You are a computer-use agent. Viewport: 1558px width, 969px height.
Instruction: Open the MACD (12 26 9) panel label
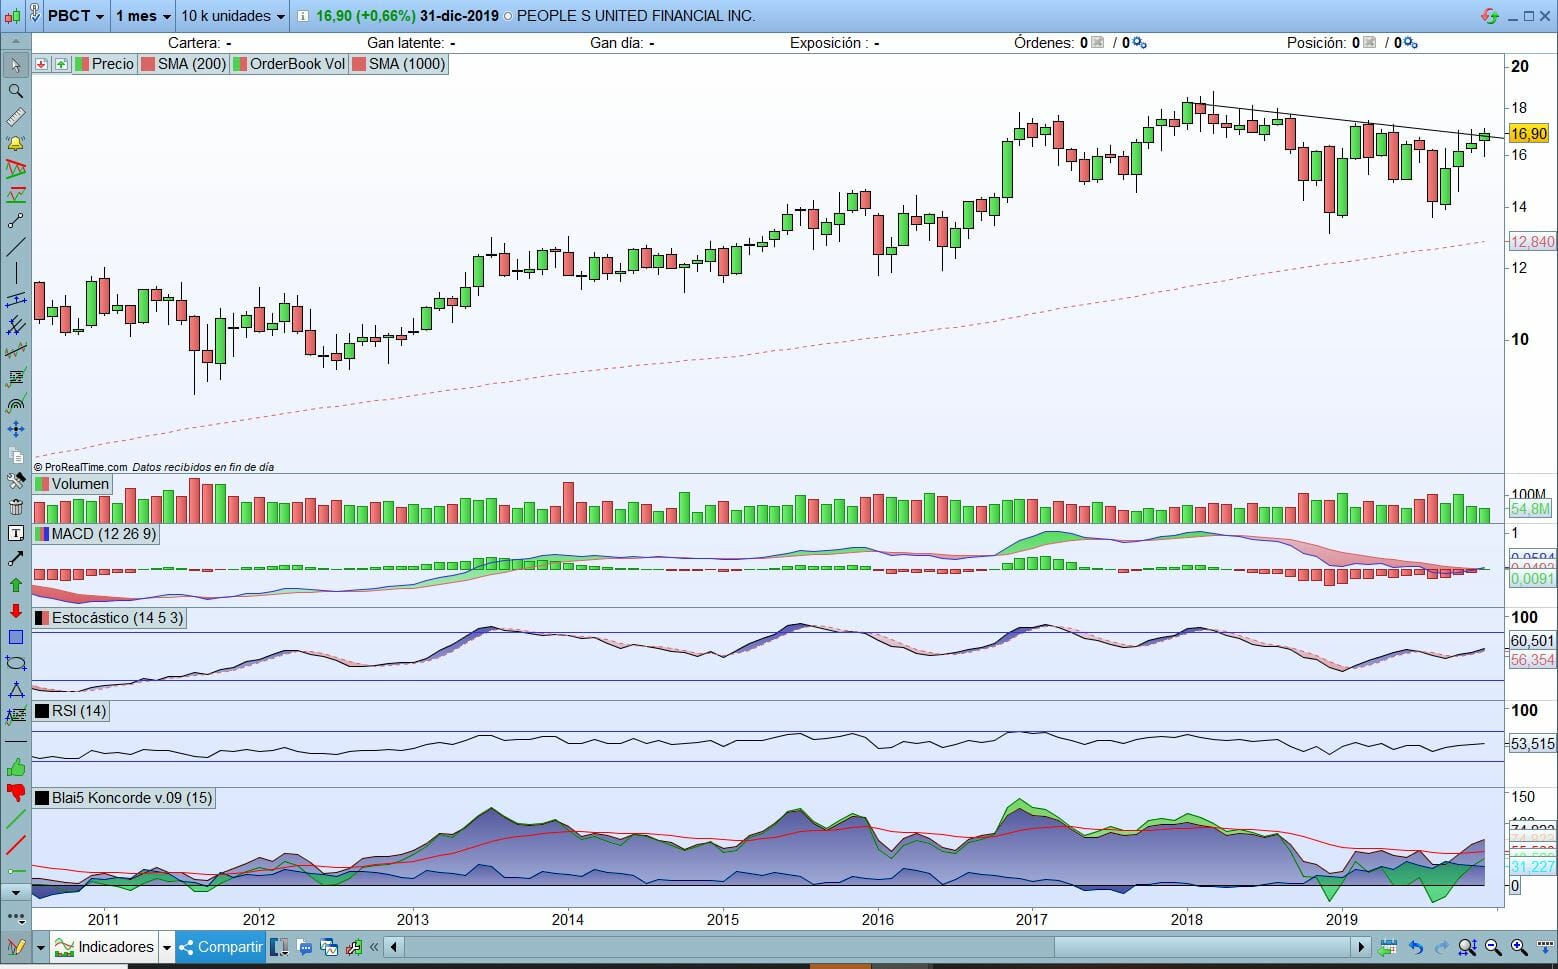click(96, 534)
